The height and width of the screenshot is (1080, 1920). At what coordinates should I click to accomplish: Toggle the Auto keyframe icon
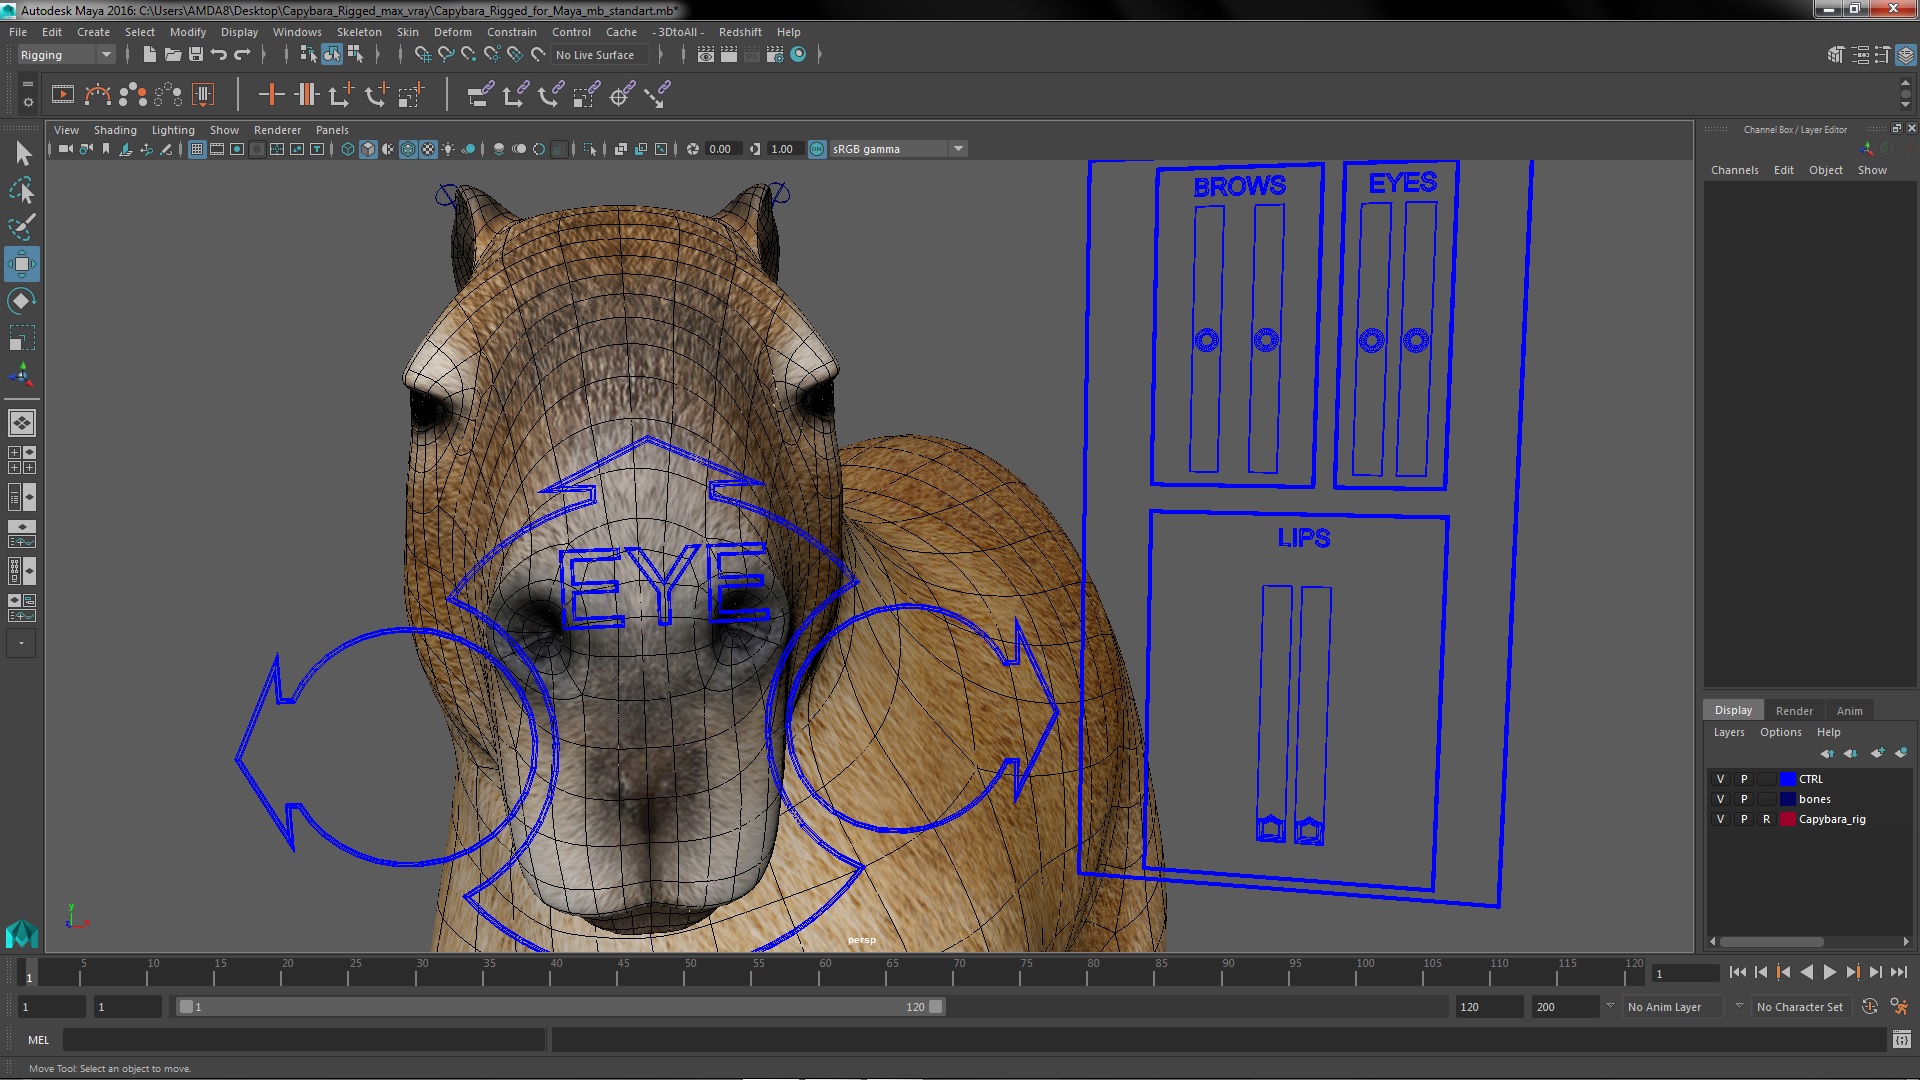(x=1870, y=1007)
